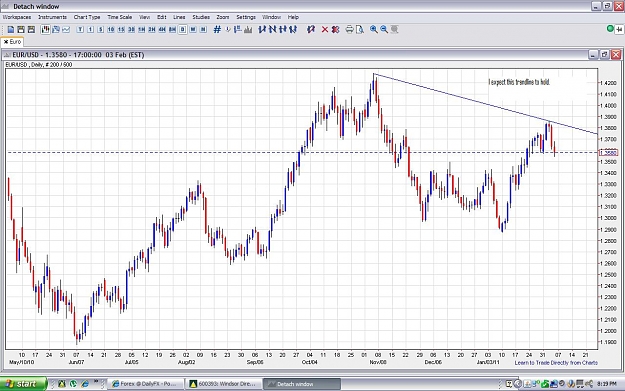Toggle the chart grid hash icon
The height and width of the screenshot is (391, 625).
coord(217,29)
